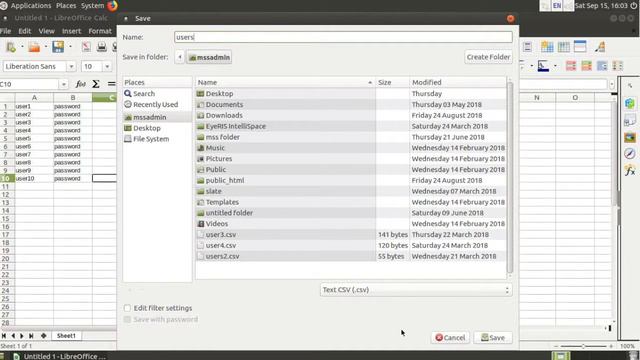
Task: Open the Text CSV file type dropdown
Action: [x=416, y=290]
